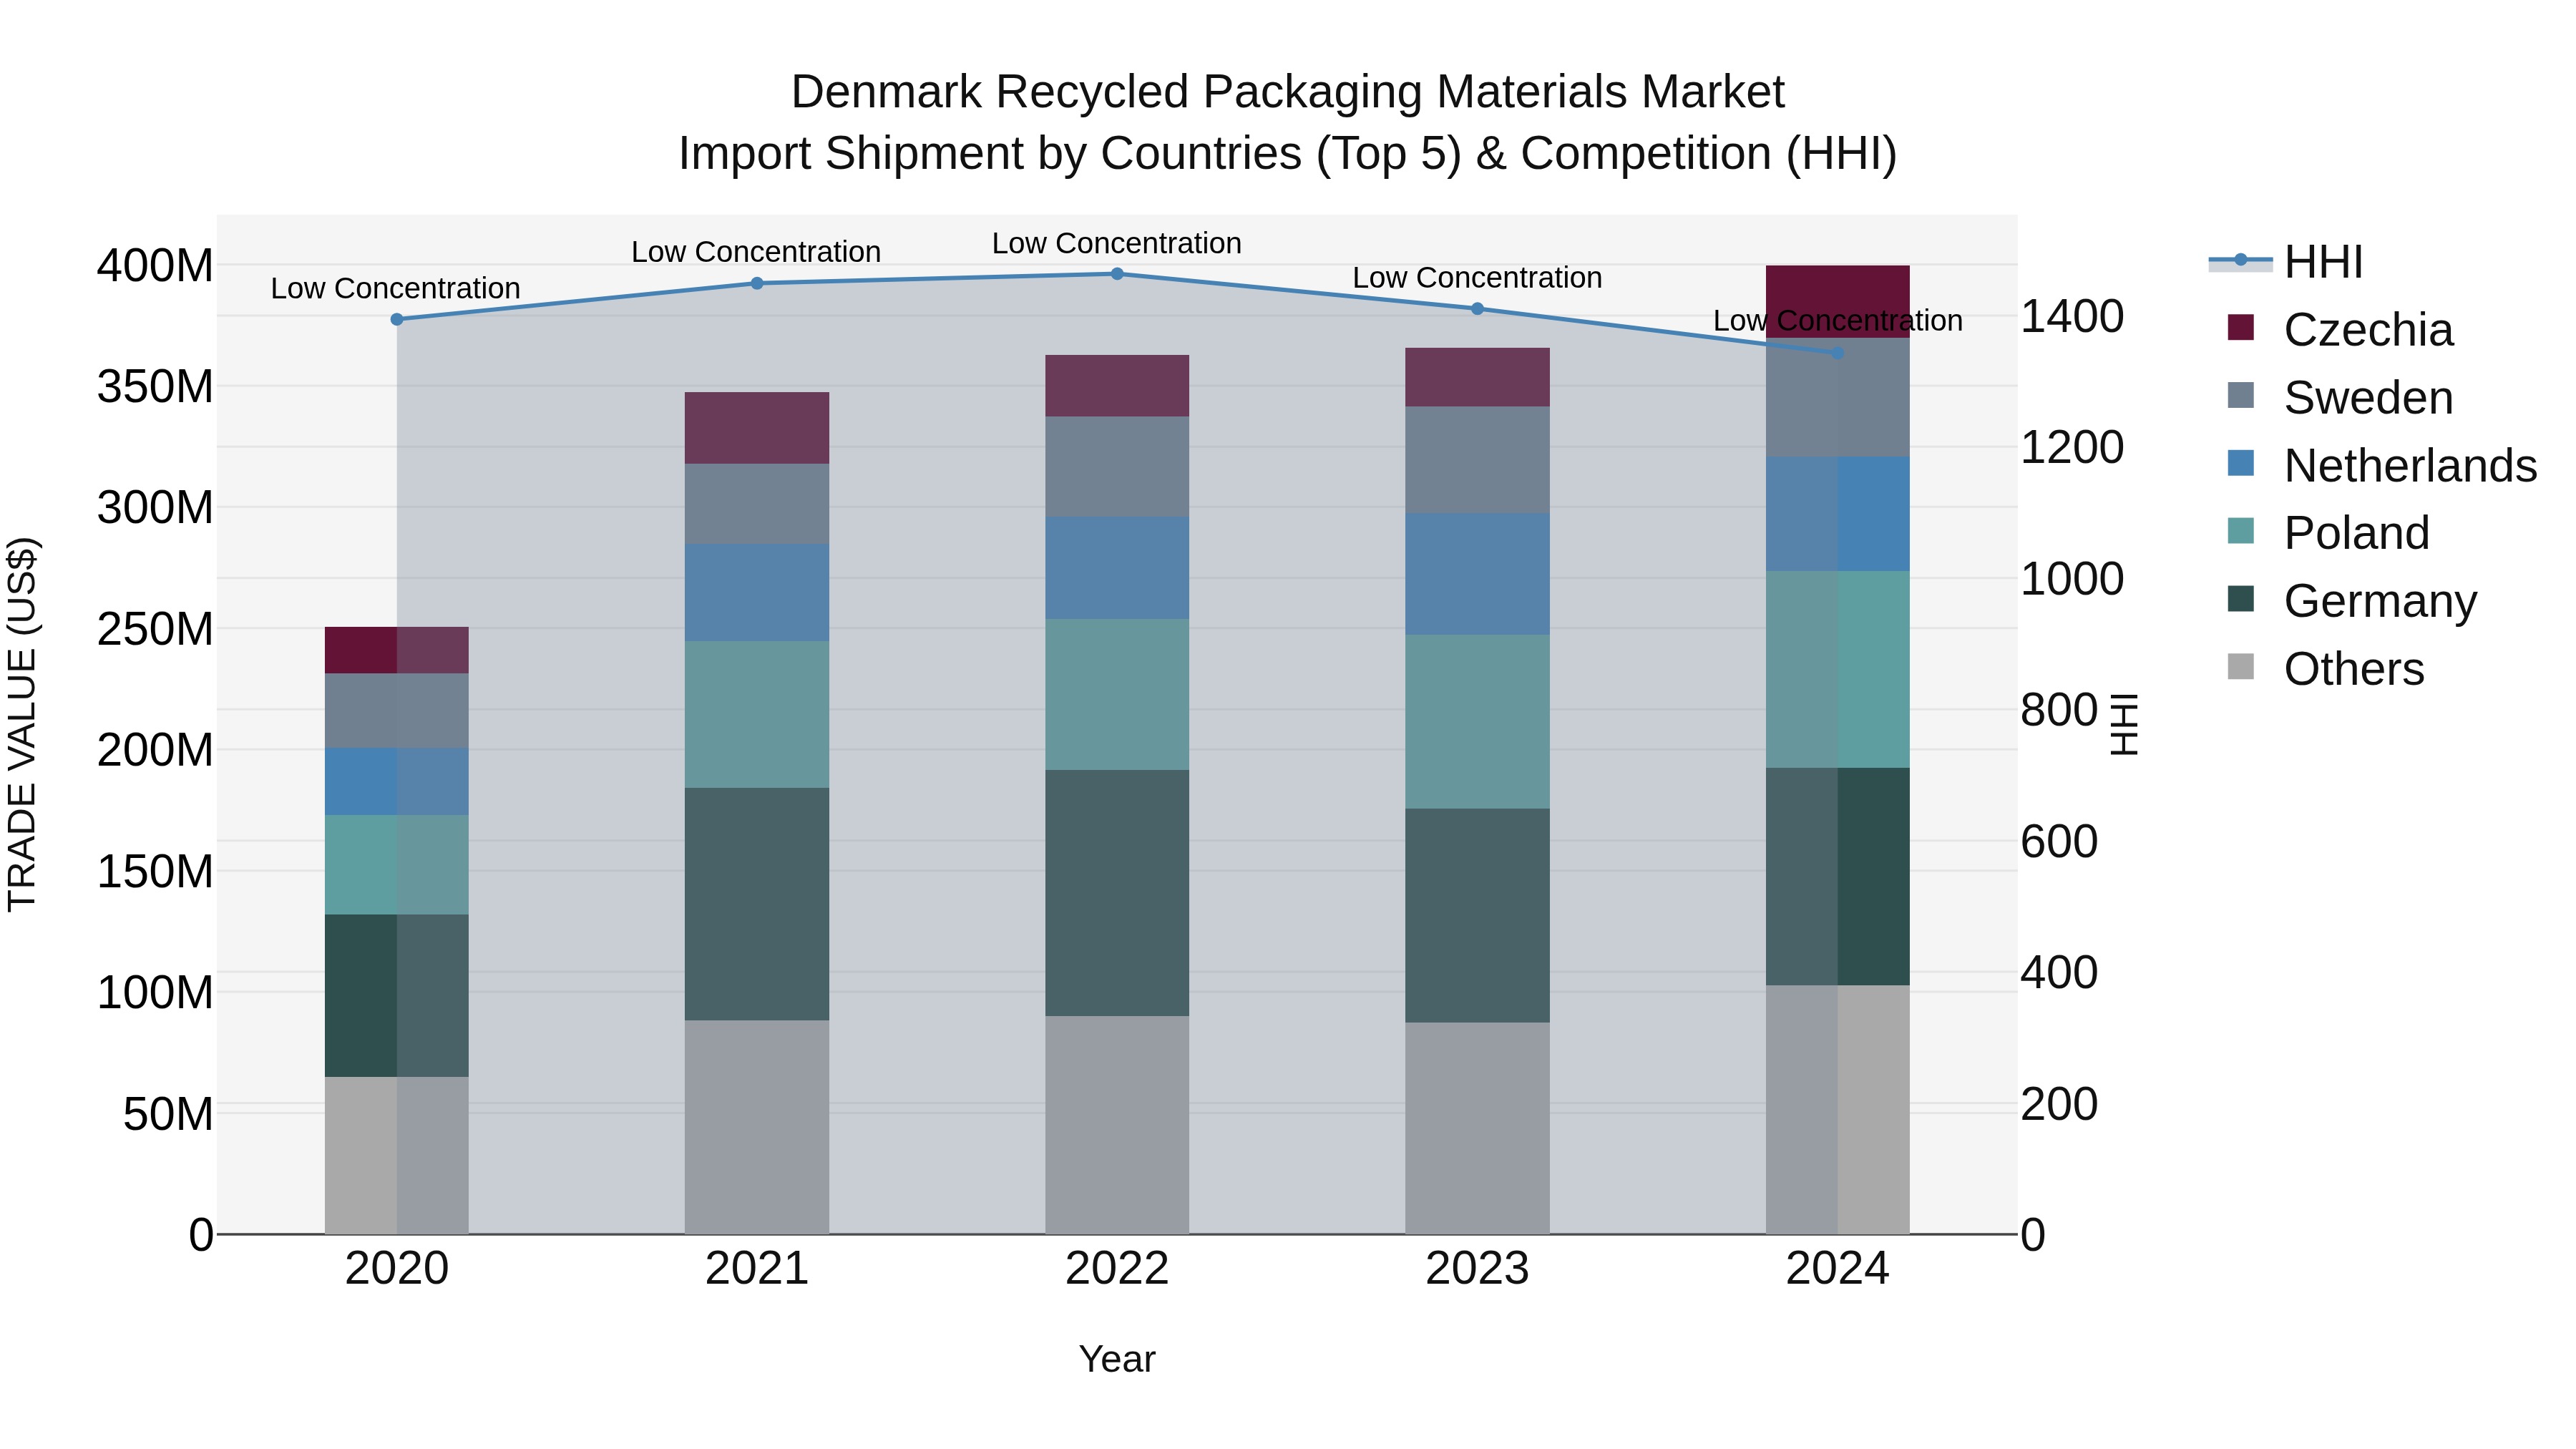Click the Low Concentration label above 2024

tap(1838, 320)
